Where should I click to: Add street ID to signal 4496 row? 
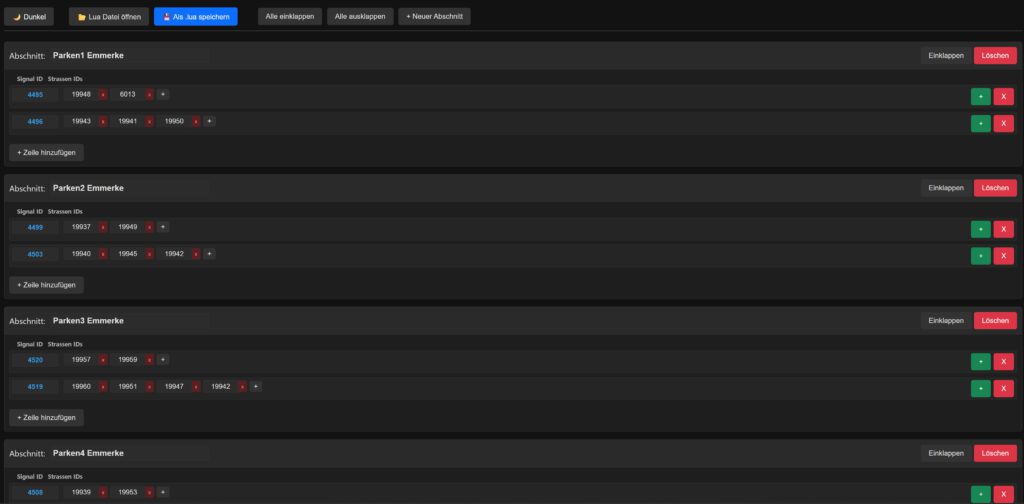pos(209,122)
